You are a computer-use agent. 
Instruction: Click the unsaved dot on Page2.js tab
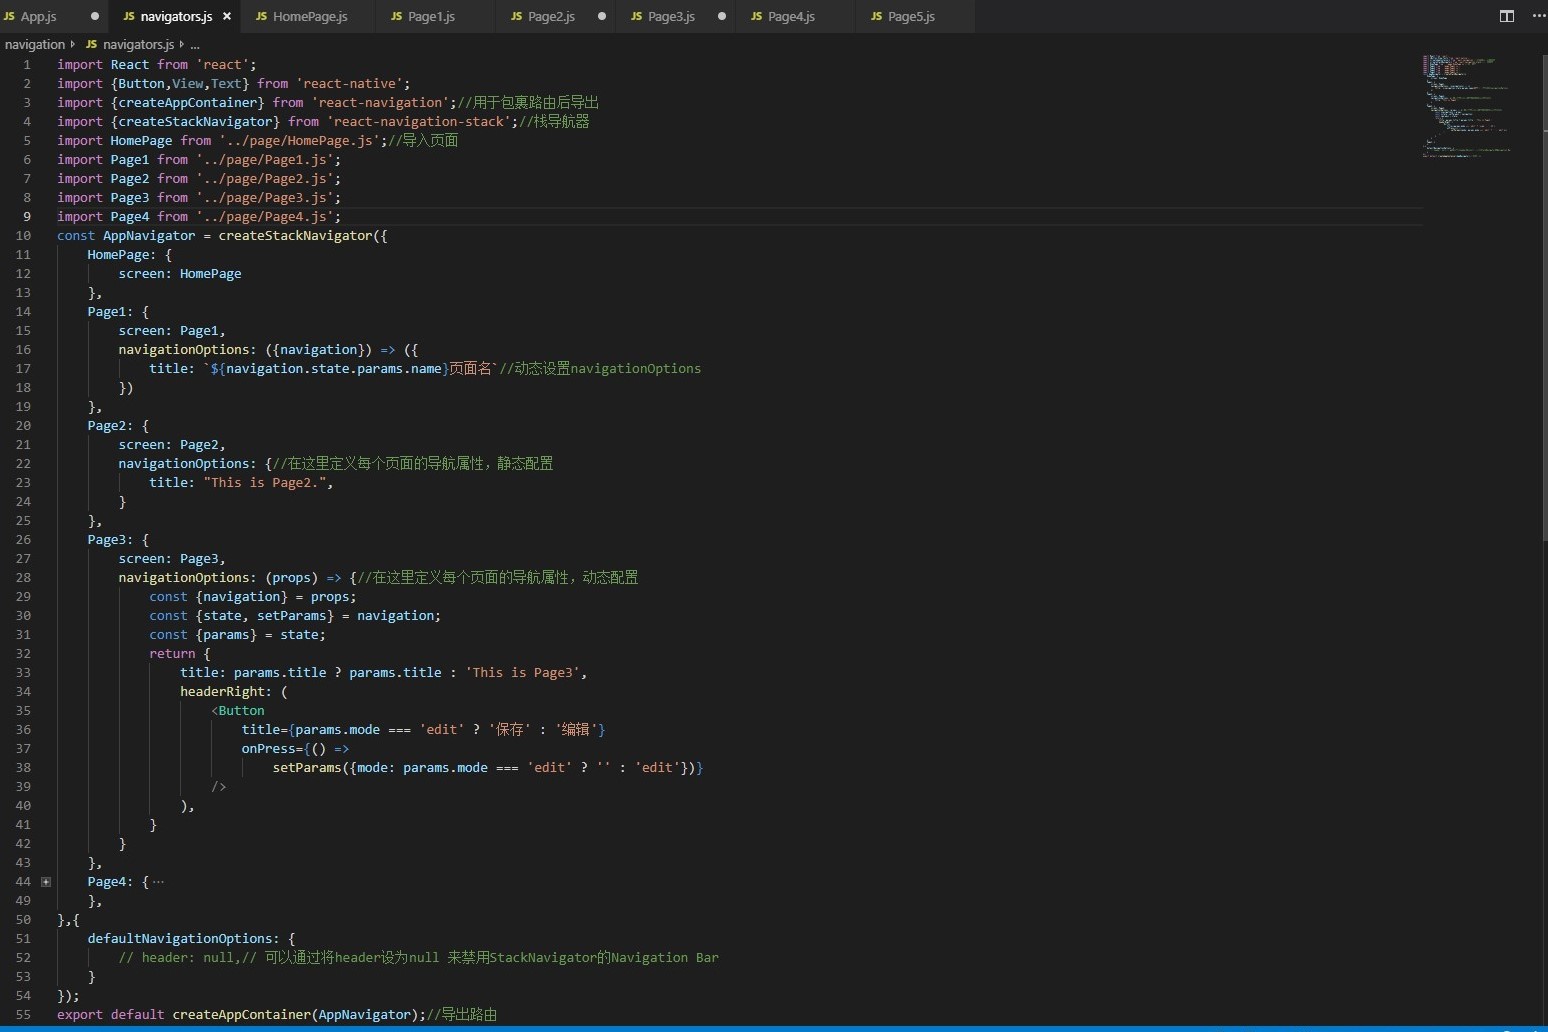tap(602, 16)
